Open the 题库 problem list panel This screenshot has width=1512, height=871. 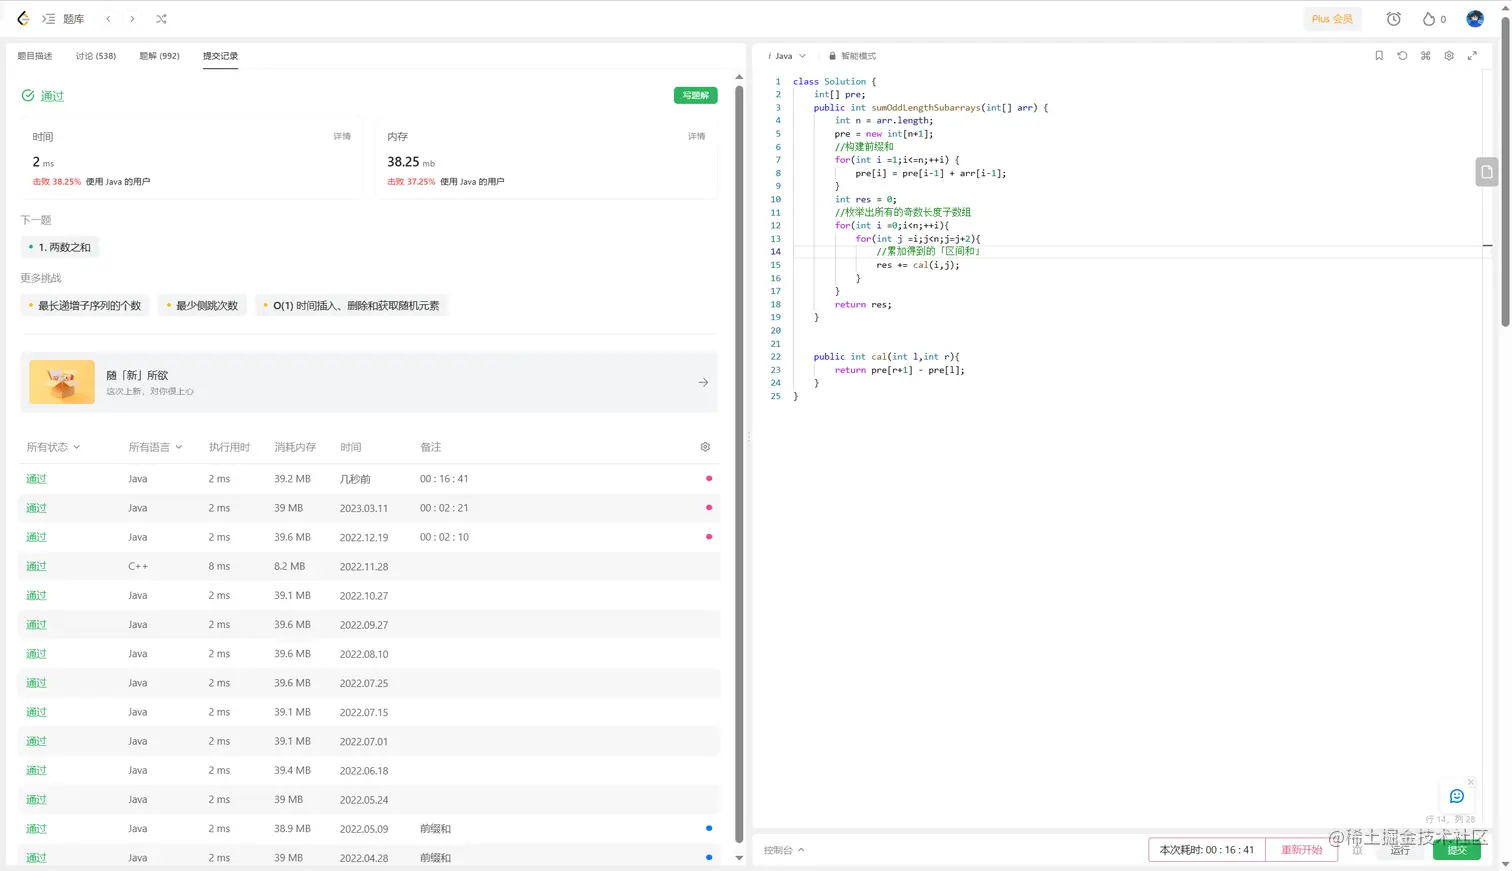coord(63,19)
